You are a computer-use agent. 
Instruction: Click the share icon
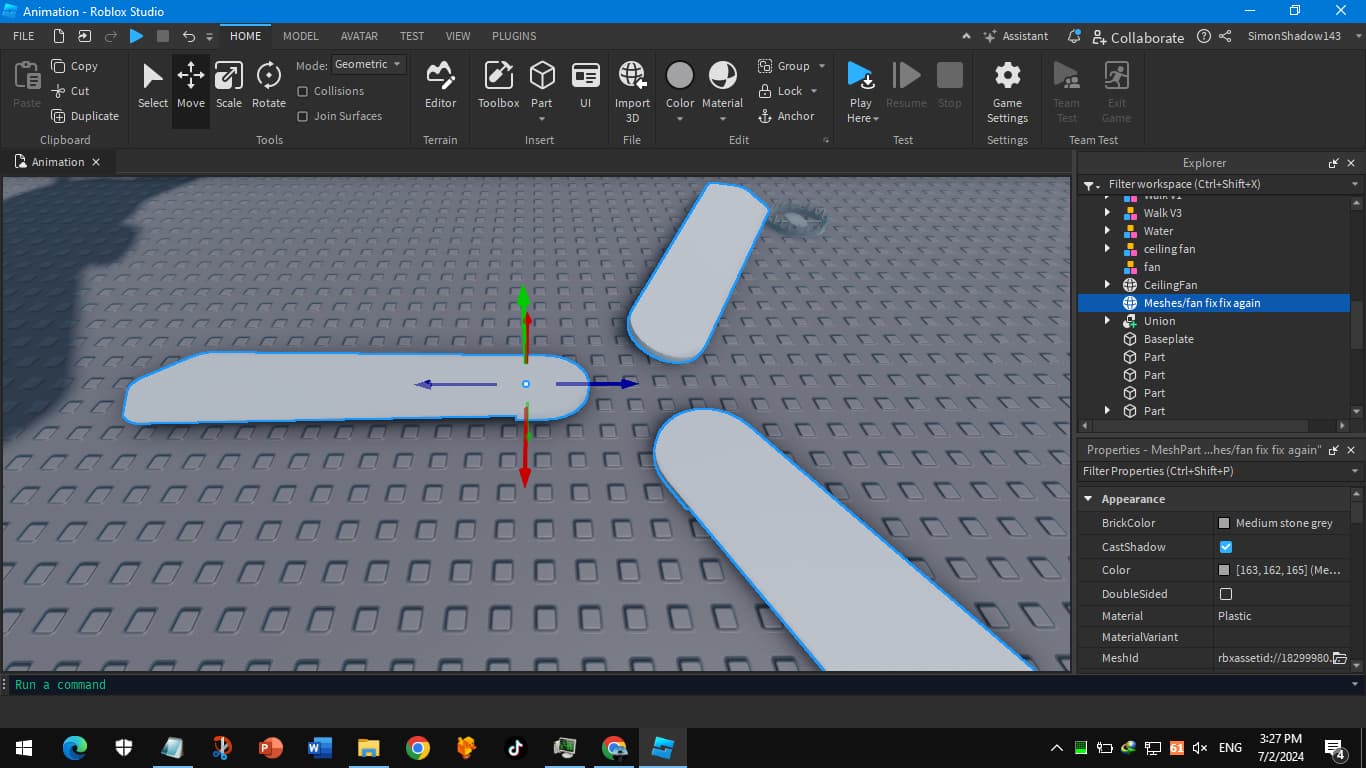[x=1225, y=36]
